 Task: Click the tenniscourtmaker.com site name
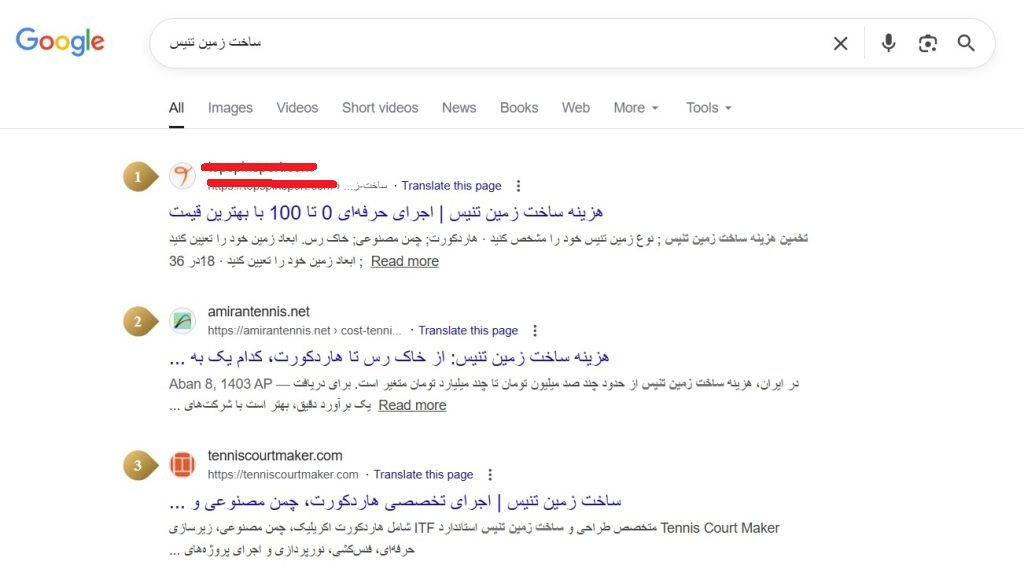[x=275, y=455]
